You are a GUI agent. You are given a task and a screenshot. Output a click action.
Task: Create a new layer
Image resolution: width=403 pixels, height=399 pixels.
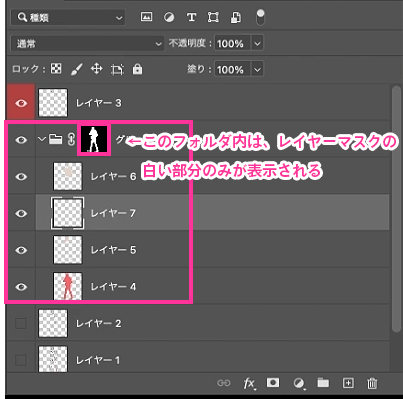pyautogui.click(x=348, y=383)
